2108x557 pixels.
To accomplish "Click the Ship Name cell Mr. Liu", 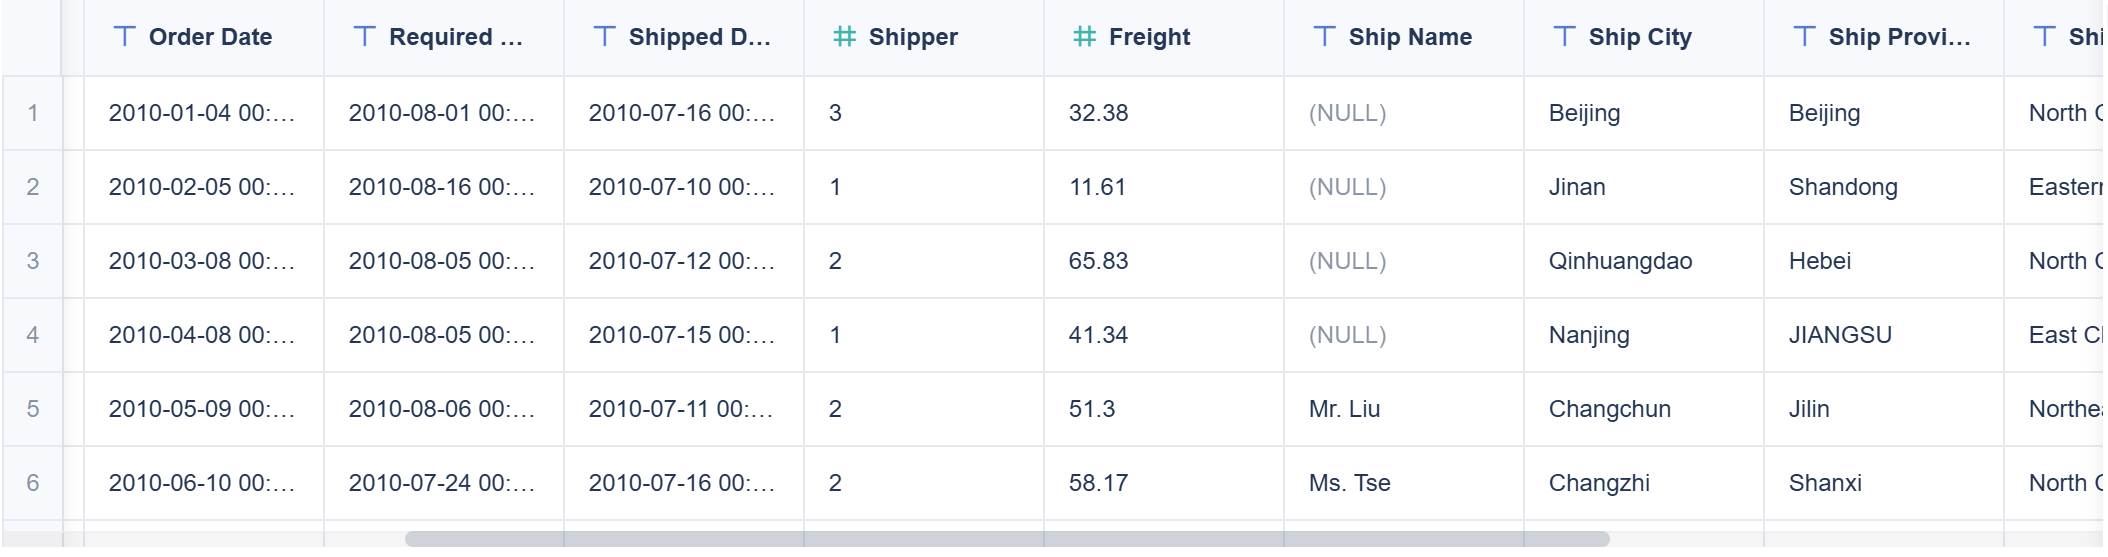I will pos(1344,409).
